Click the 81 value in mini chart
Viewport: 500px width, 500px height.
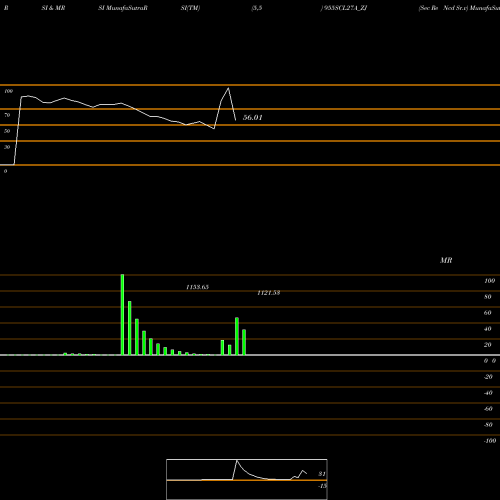[x=322, y=474]
